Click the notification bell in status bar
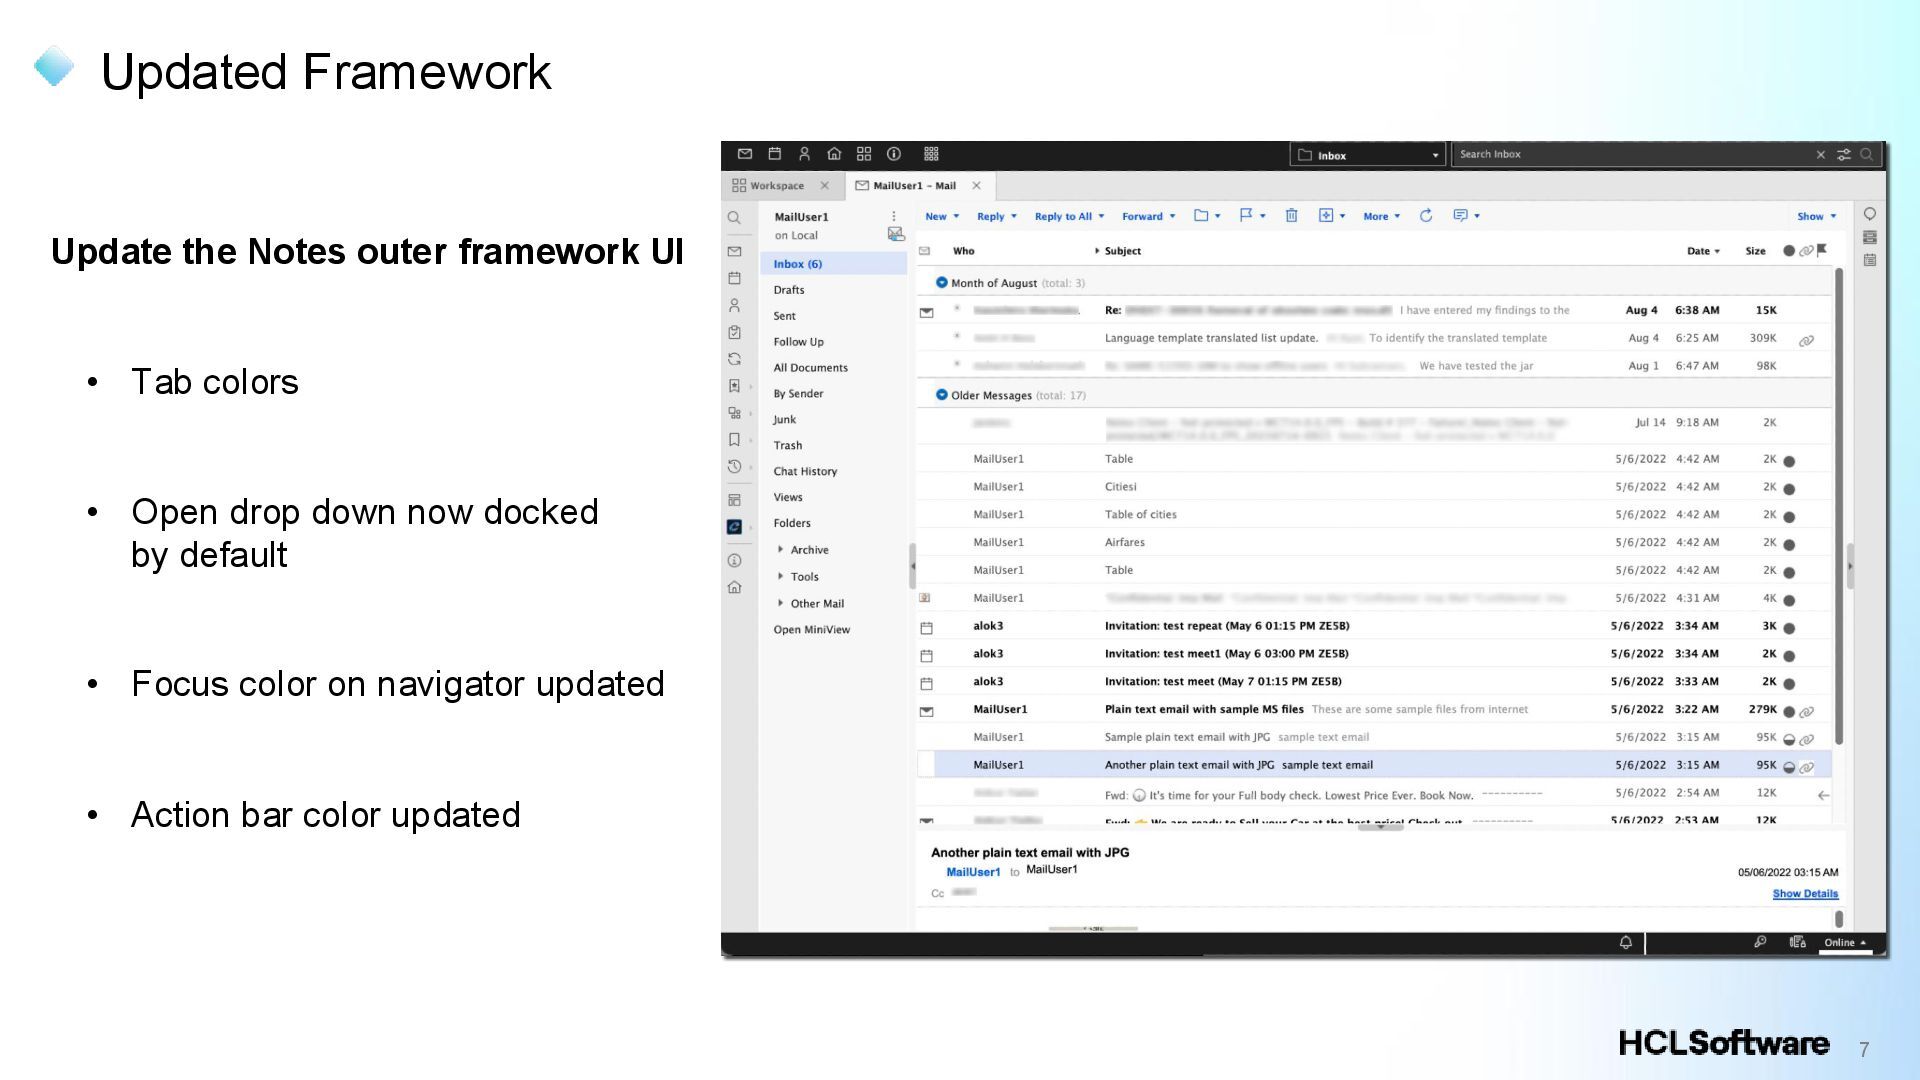This screenshot has width=1920, height=1080. pos(1626,942)
